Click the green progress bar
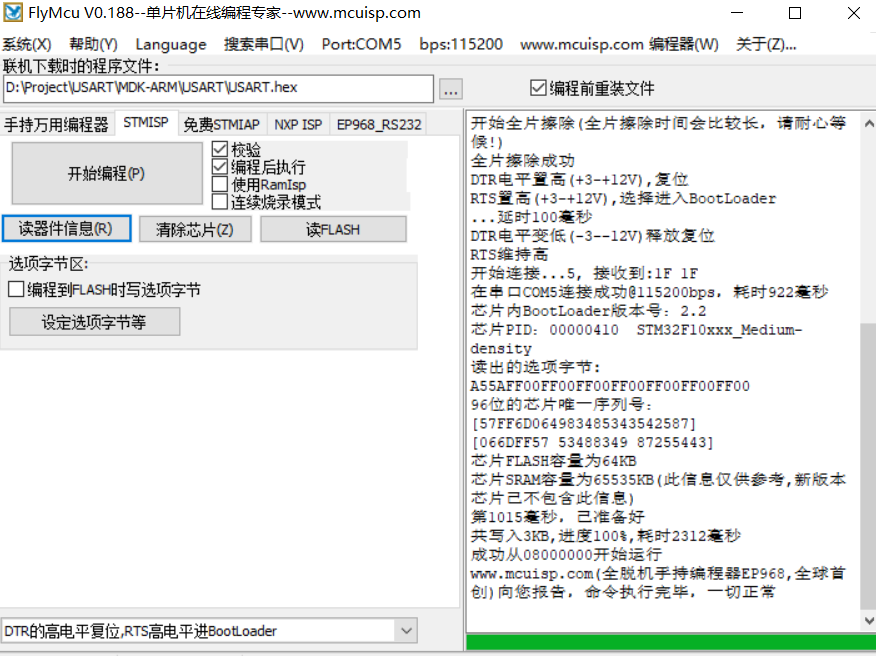This screenshot has width=876, height=656. tap(671, 642)
